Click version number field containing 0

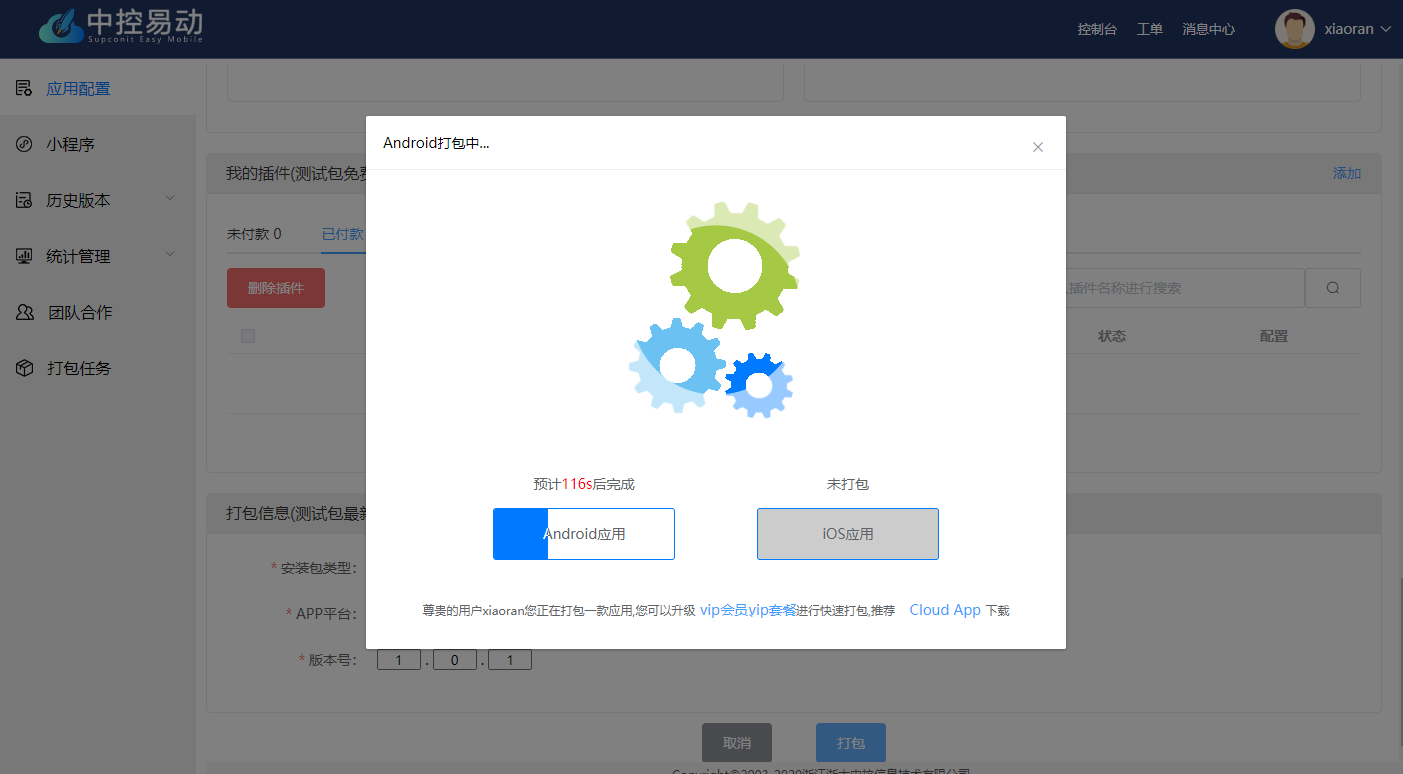pos(455,660)
